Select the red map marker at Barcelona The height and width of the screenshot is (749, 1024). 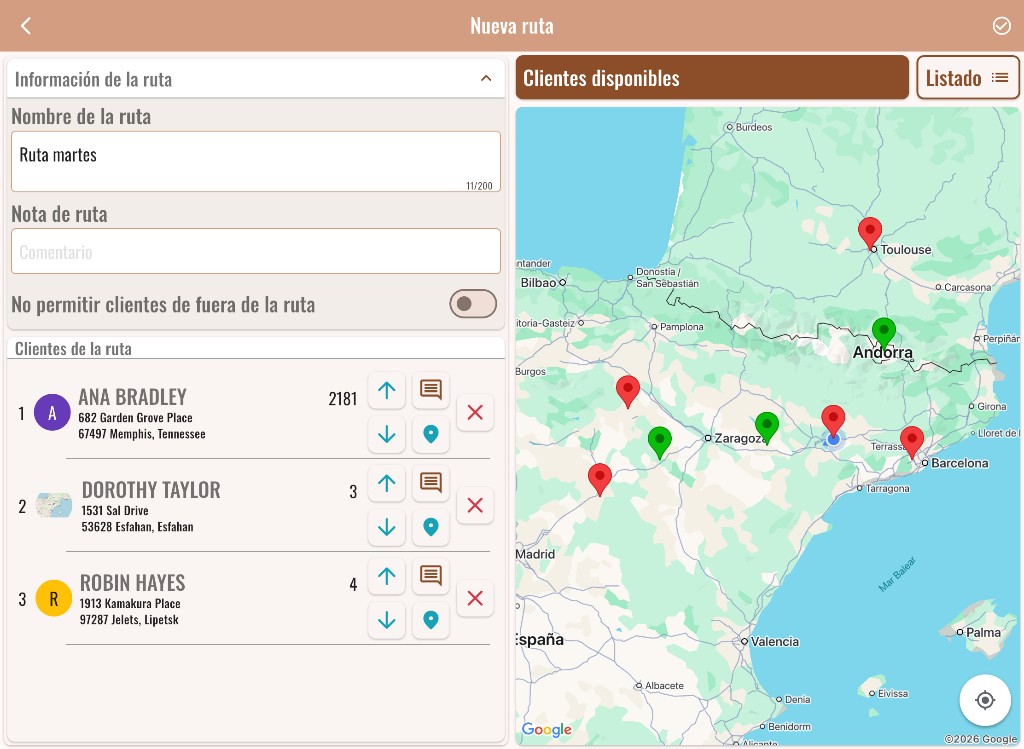click(912, 441)
